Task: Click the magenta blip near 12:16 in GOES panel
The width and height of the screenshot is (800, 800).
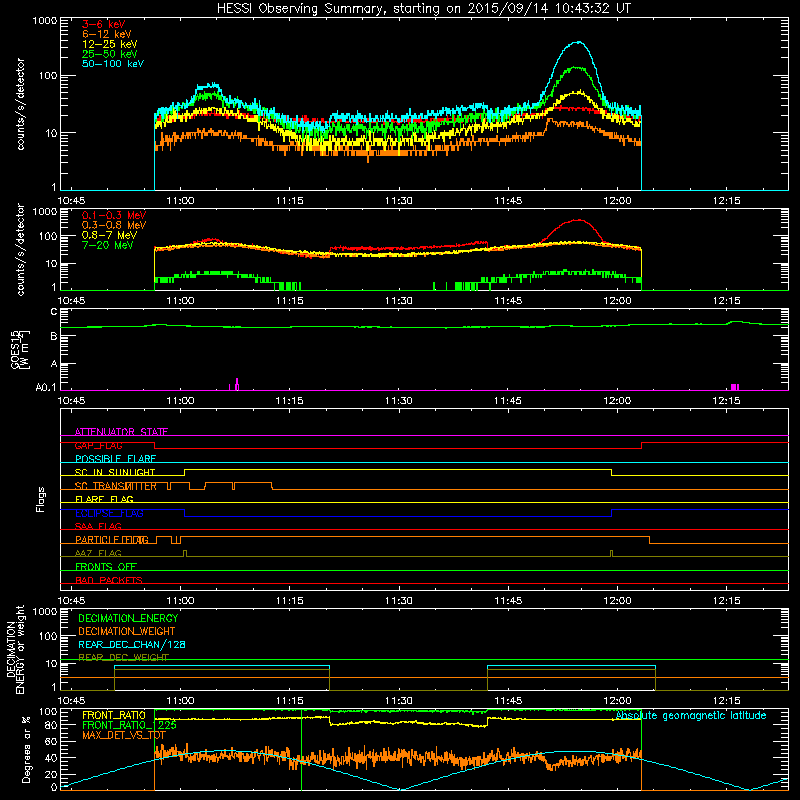Action: [x=735, y=387]
